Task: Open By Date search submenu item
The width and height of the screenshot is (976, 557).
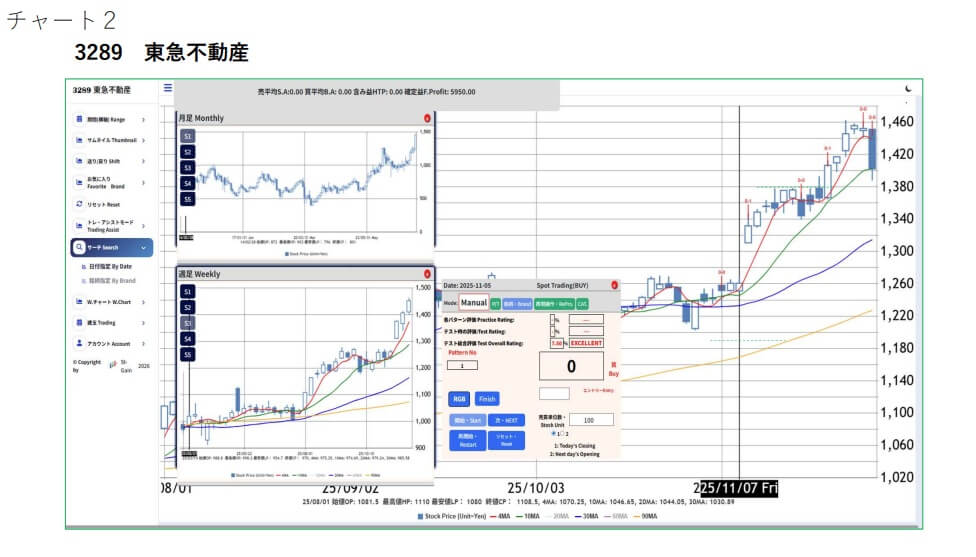Action: 110,267
